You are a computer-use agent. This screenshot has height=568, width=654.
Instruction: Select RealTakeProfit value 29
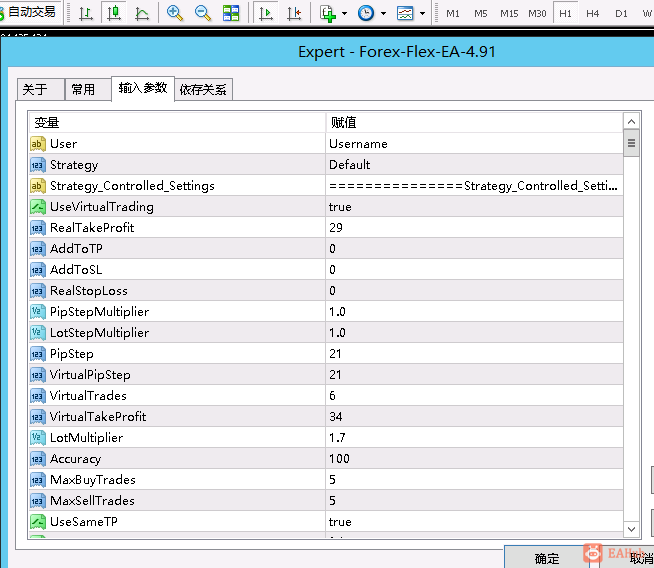(x=474, y=228)
